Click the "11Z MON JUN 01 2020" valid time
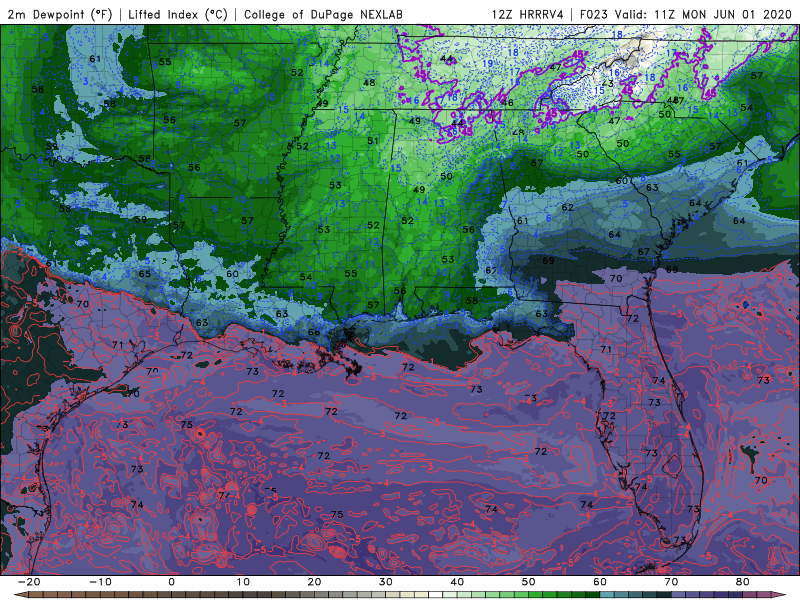 point(722,14)
